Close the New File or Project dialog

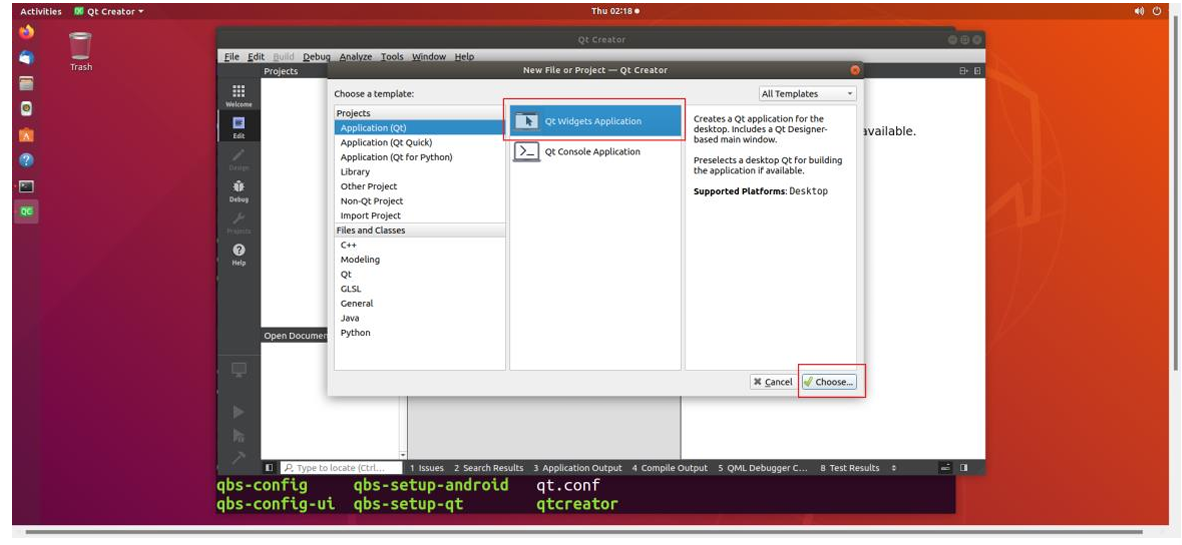[855, 70]
